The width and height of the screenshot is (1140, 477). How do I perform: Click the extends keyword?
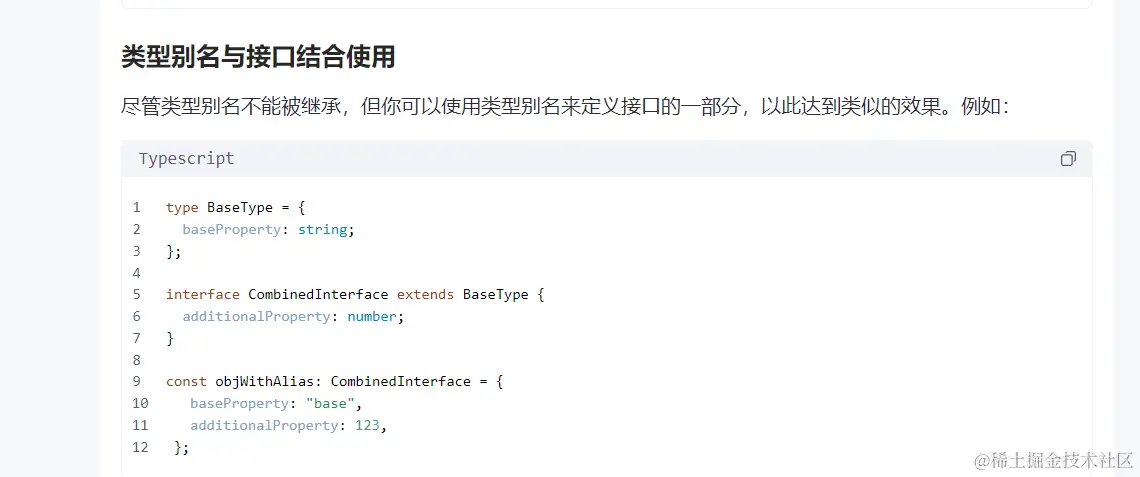(425, 295)
